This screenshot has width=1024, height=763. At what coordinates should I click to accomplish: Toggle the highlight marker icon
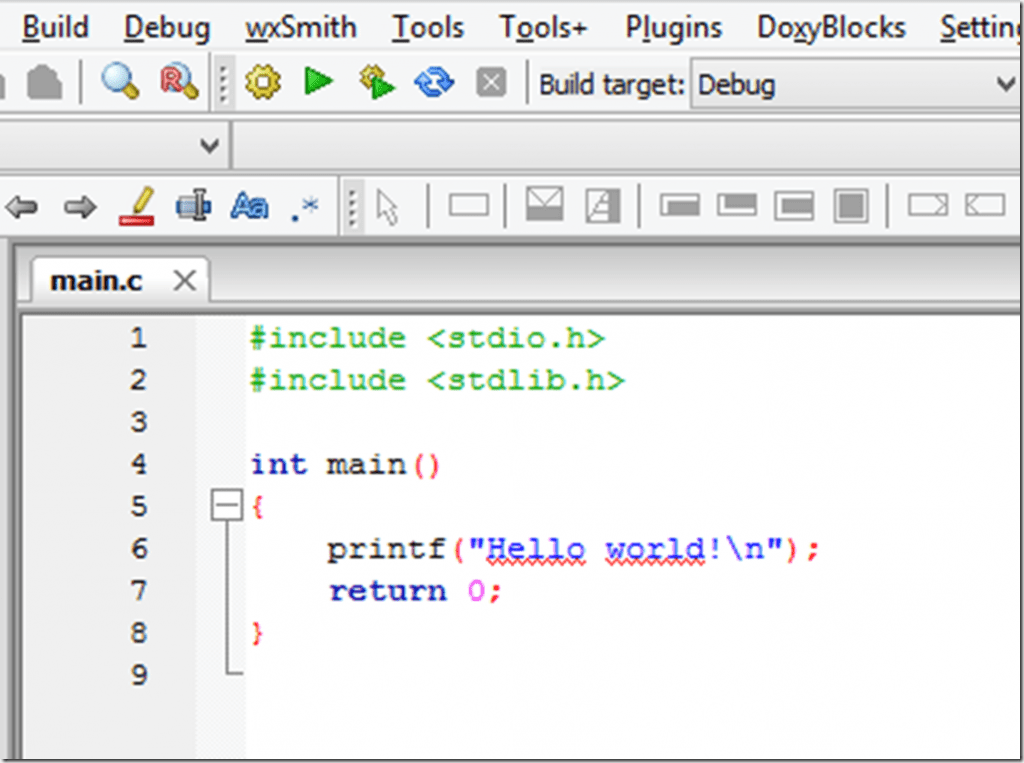137,206
